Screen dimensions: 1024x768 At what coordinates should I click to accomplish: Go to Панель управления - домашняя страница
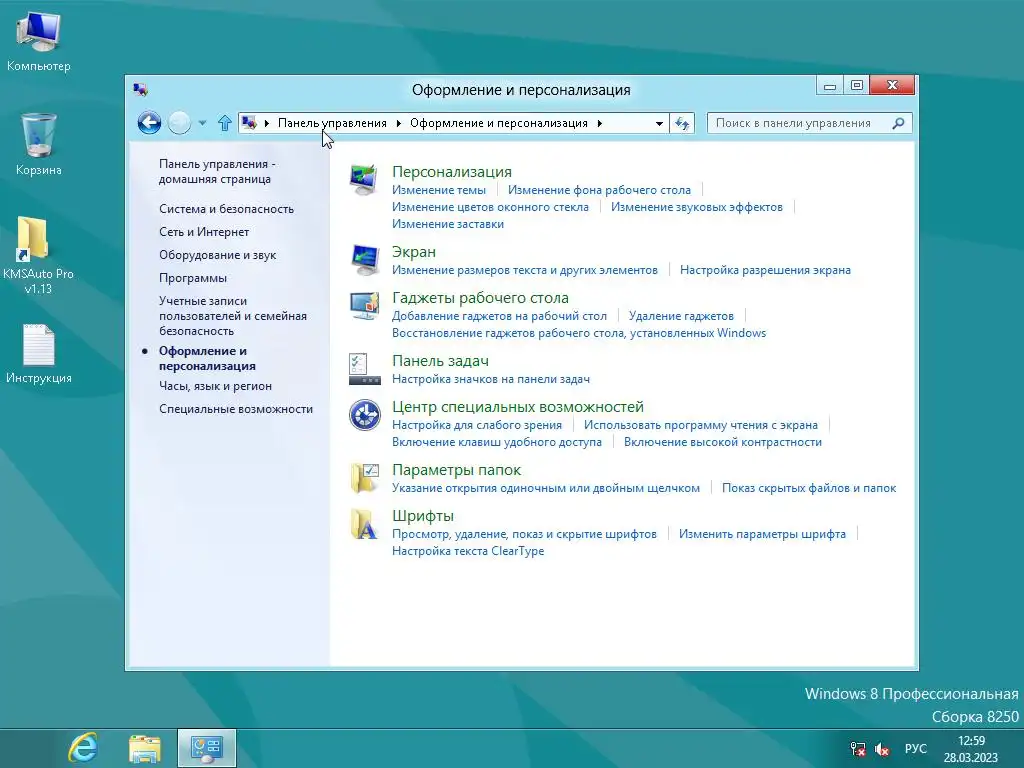(x=217, y=171)
